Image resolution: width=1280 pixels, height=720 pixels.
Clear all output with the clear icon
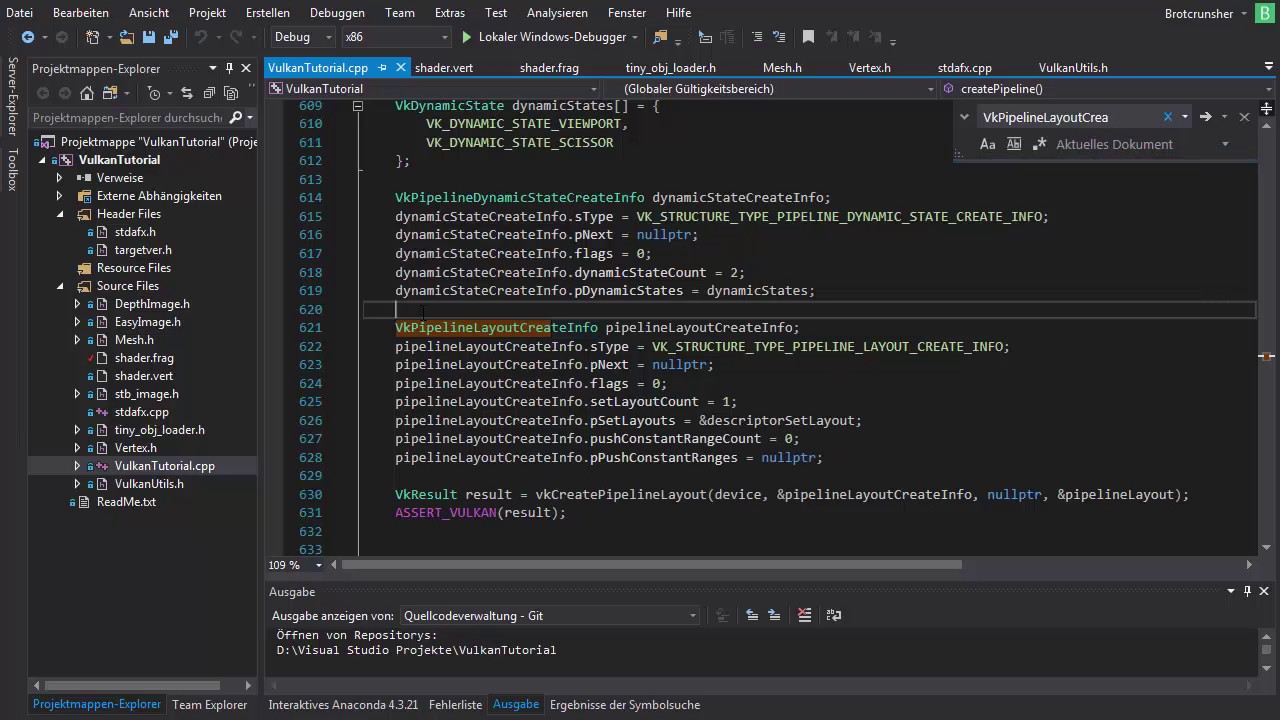pos(804,616)
